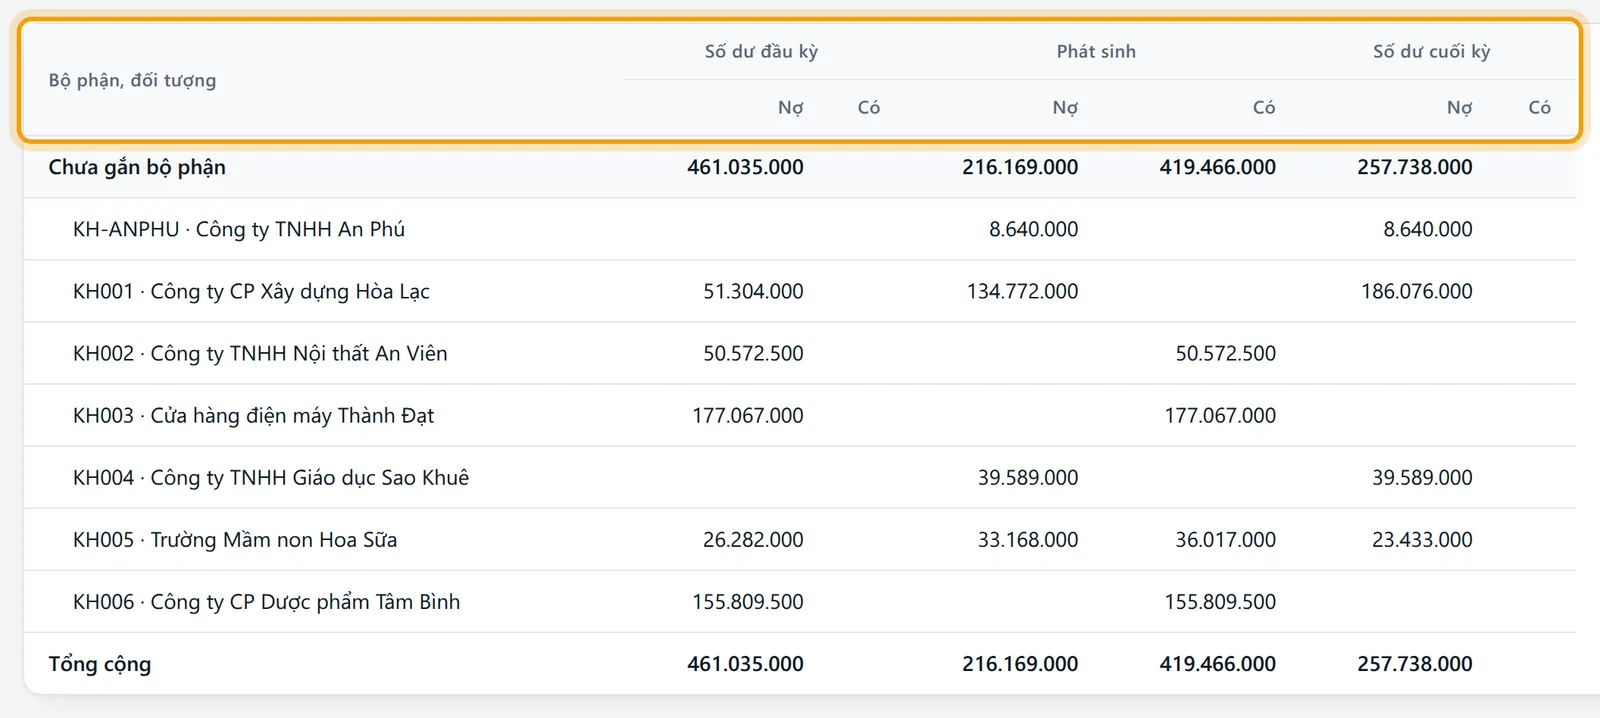Select 216.169.000 in the Tổng cộng row
The height and width of the screenshot is (718, 1600).
pos(1020,663)
